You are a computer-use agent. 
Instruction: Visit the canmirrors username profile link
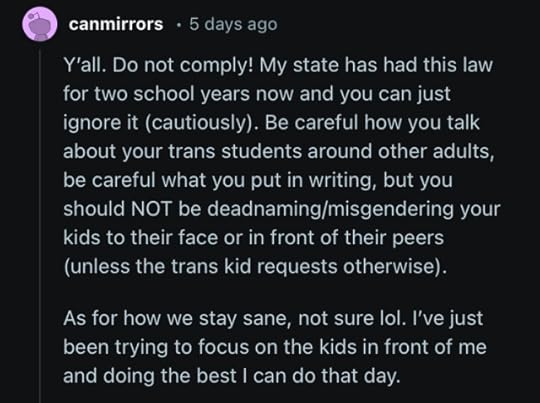[x=116, y=24]
